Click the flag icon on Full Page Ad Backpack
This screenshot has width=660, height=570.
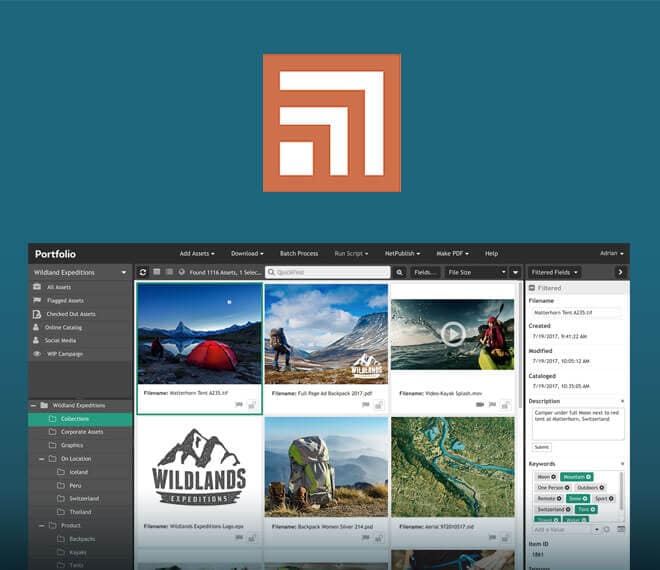(366, 405)
